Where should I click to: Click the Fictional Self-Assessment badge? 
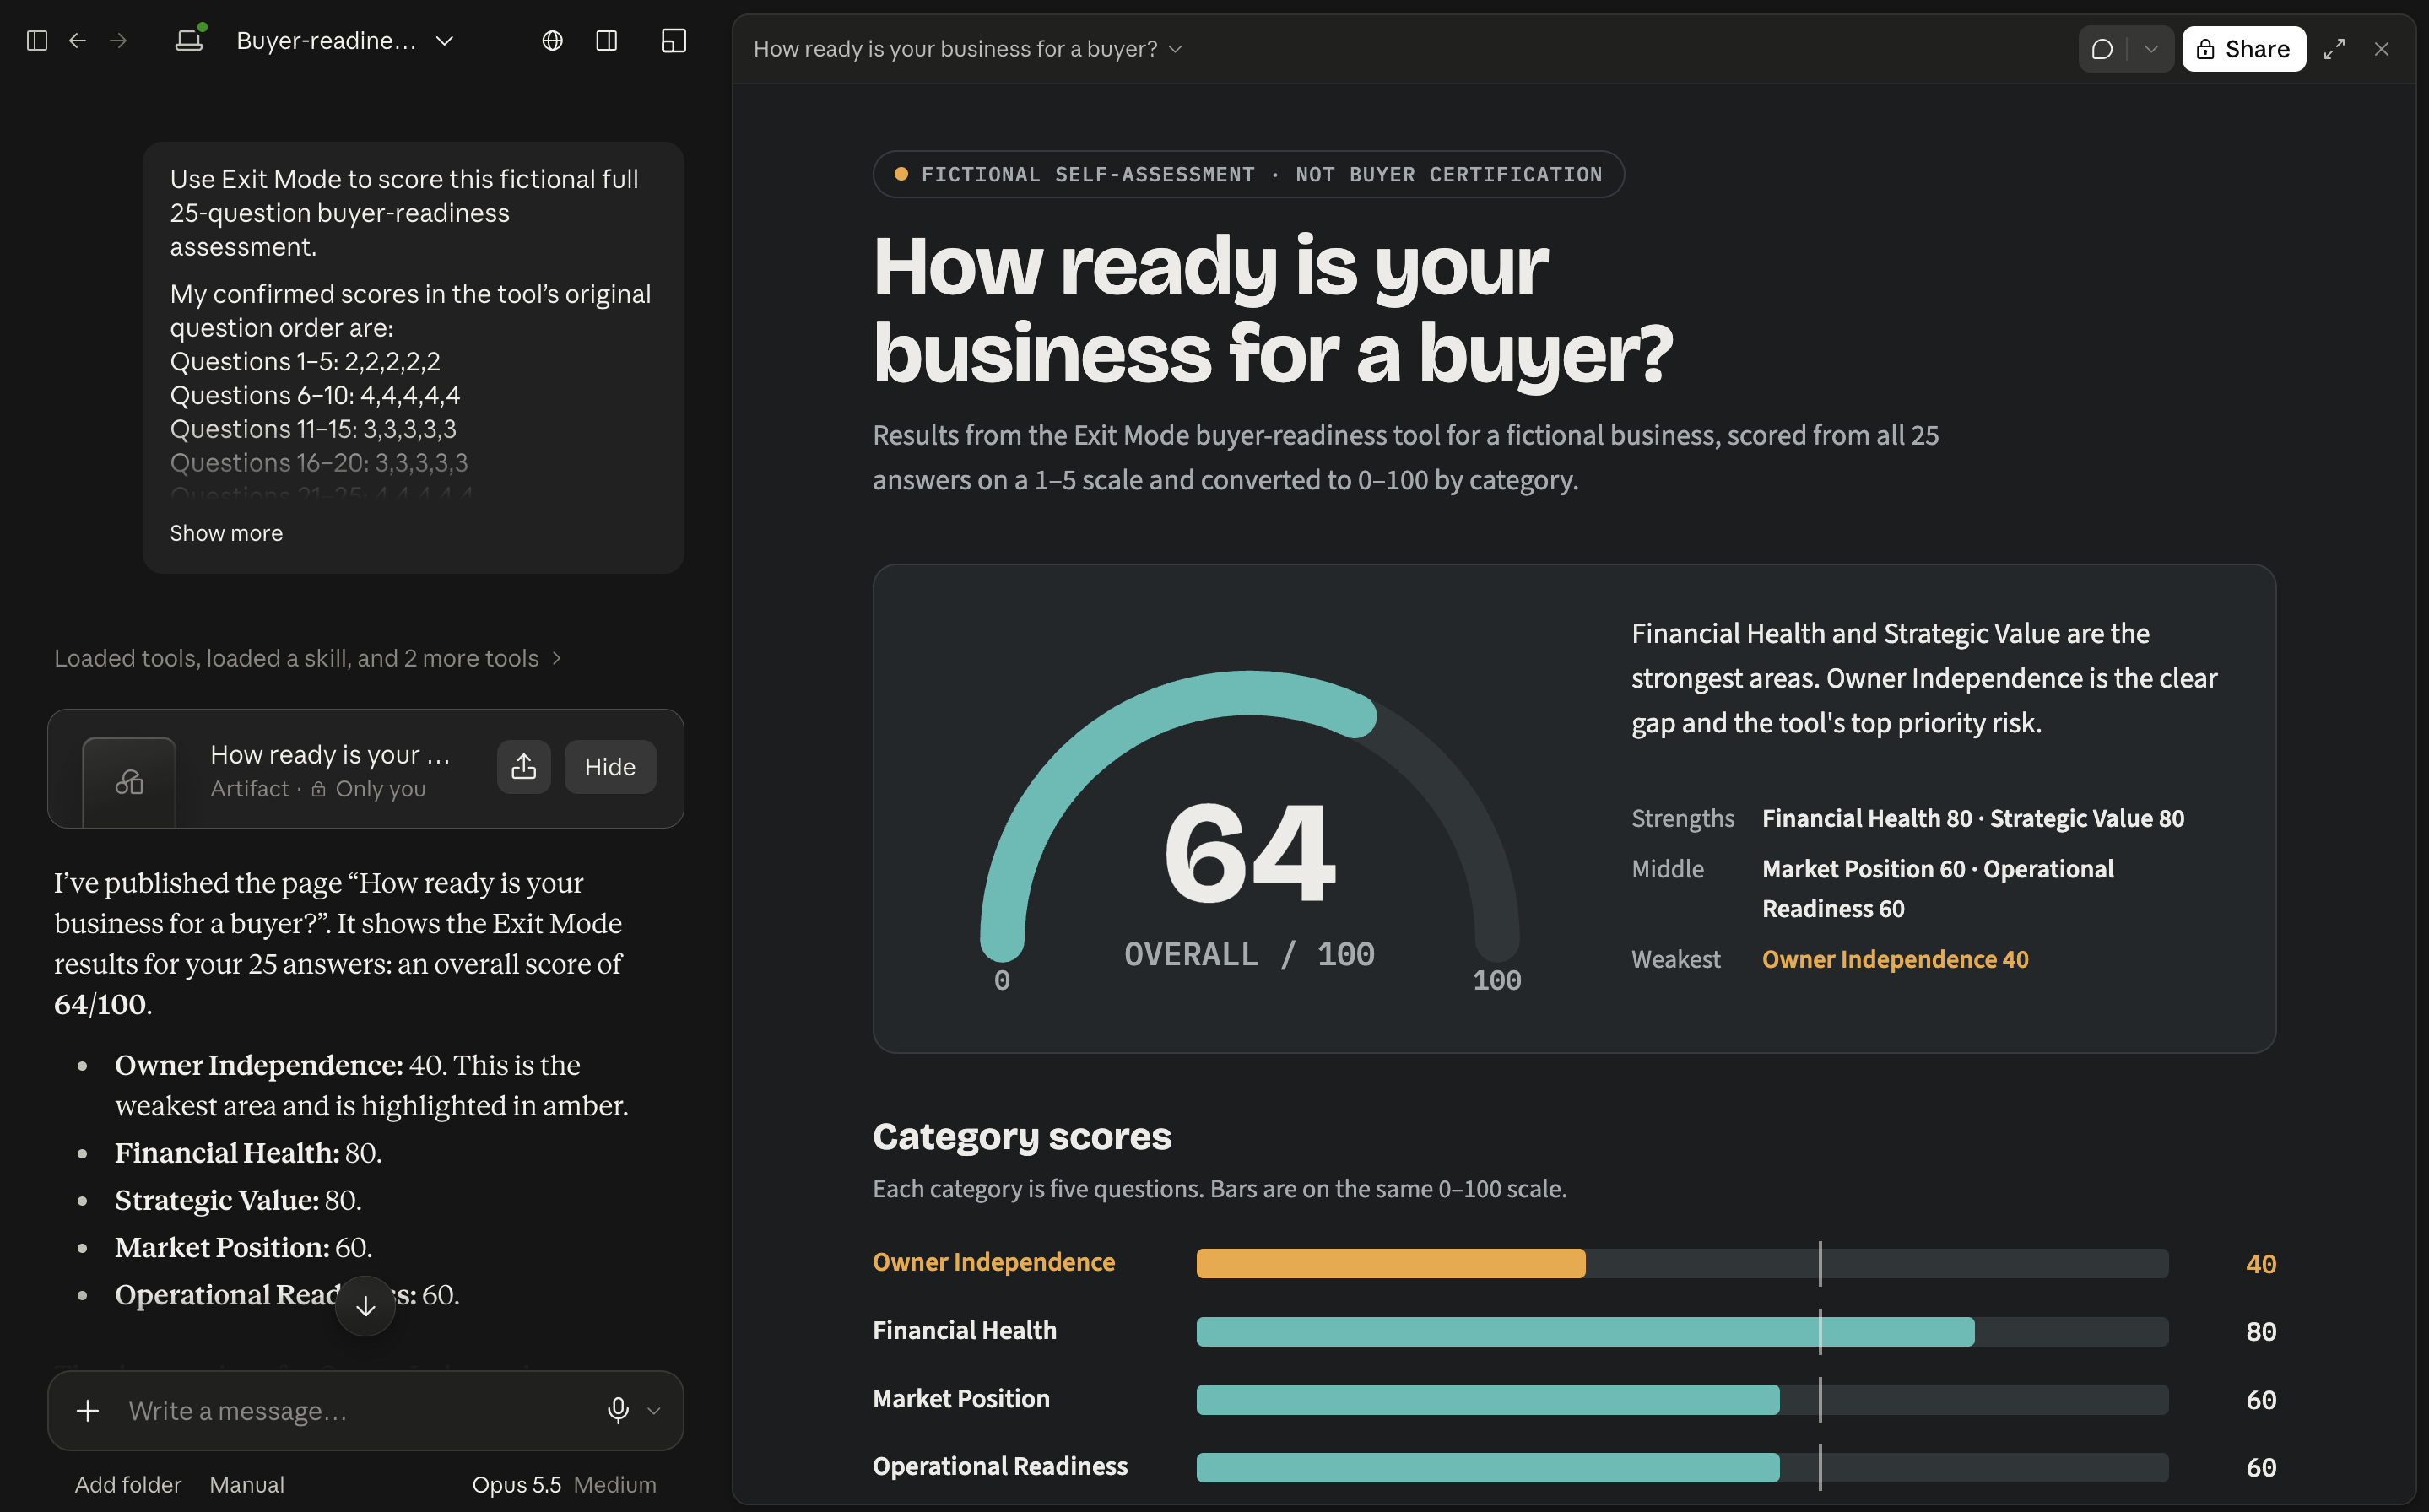pos(1248,175)
